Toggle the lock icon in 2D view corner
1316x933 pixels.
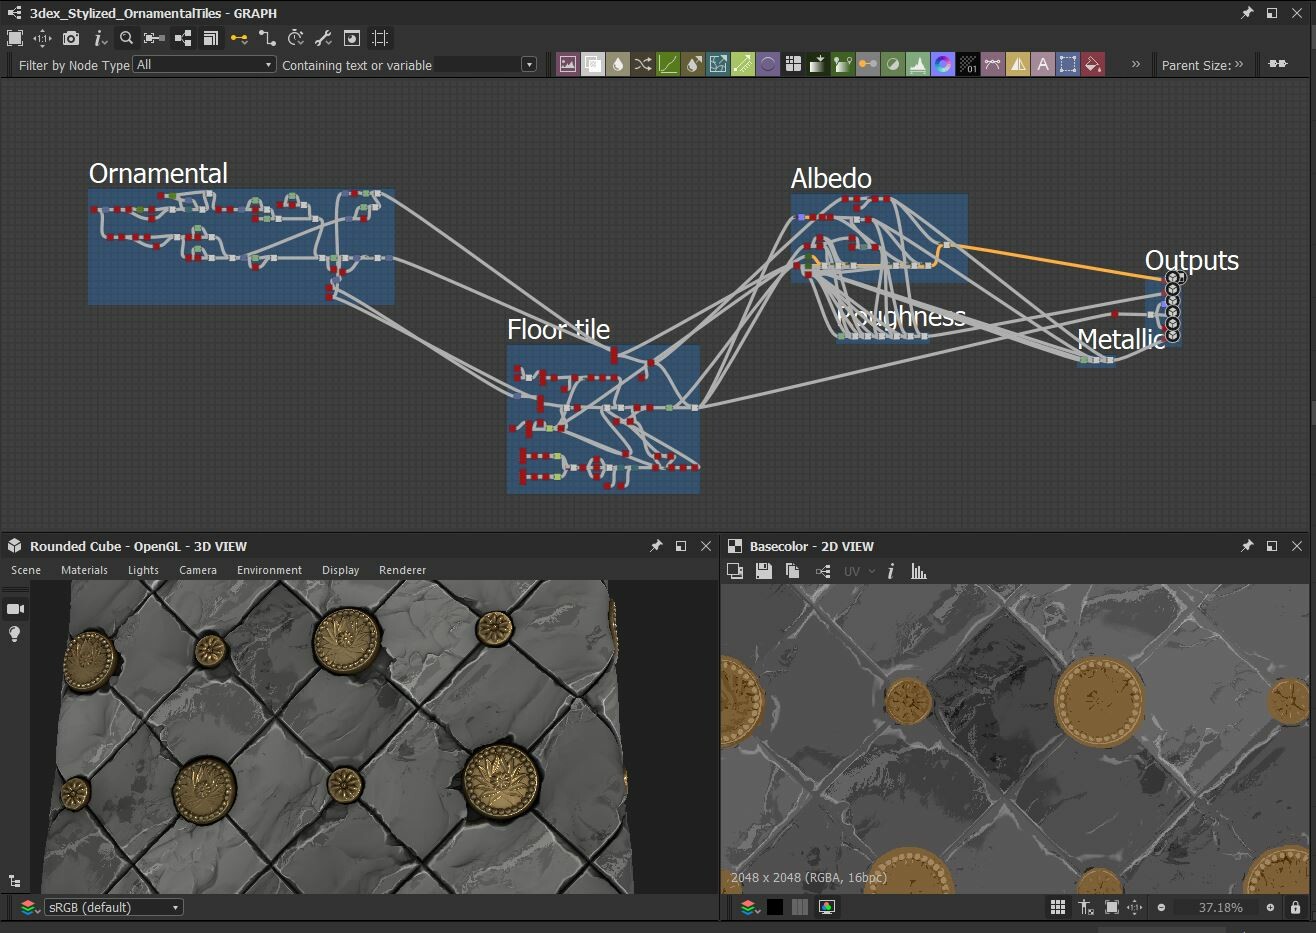(1296, 907)
